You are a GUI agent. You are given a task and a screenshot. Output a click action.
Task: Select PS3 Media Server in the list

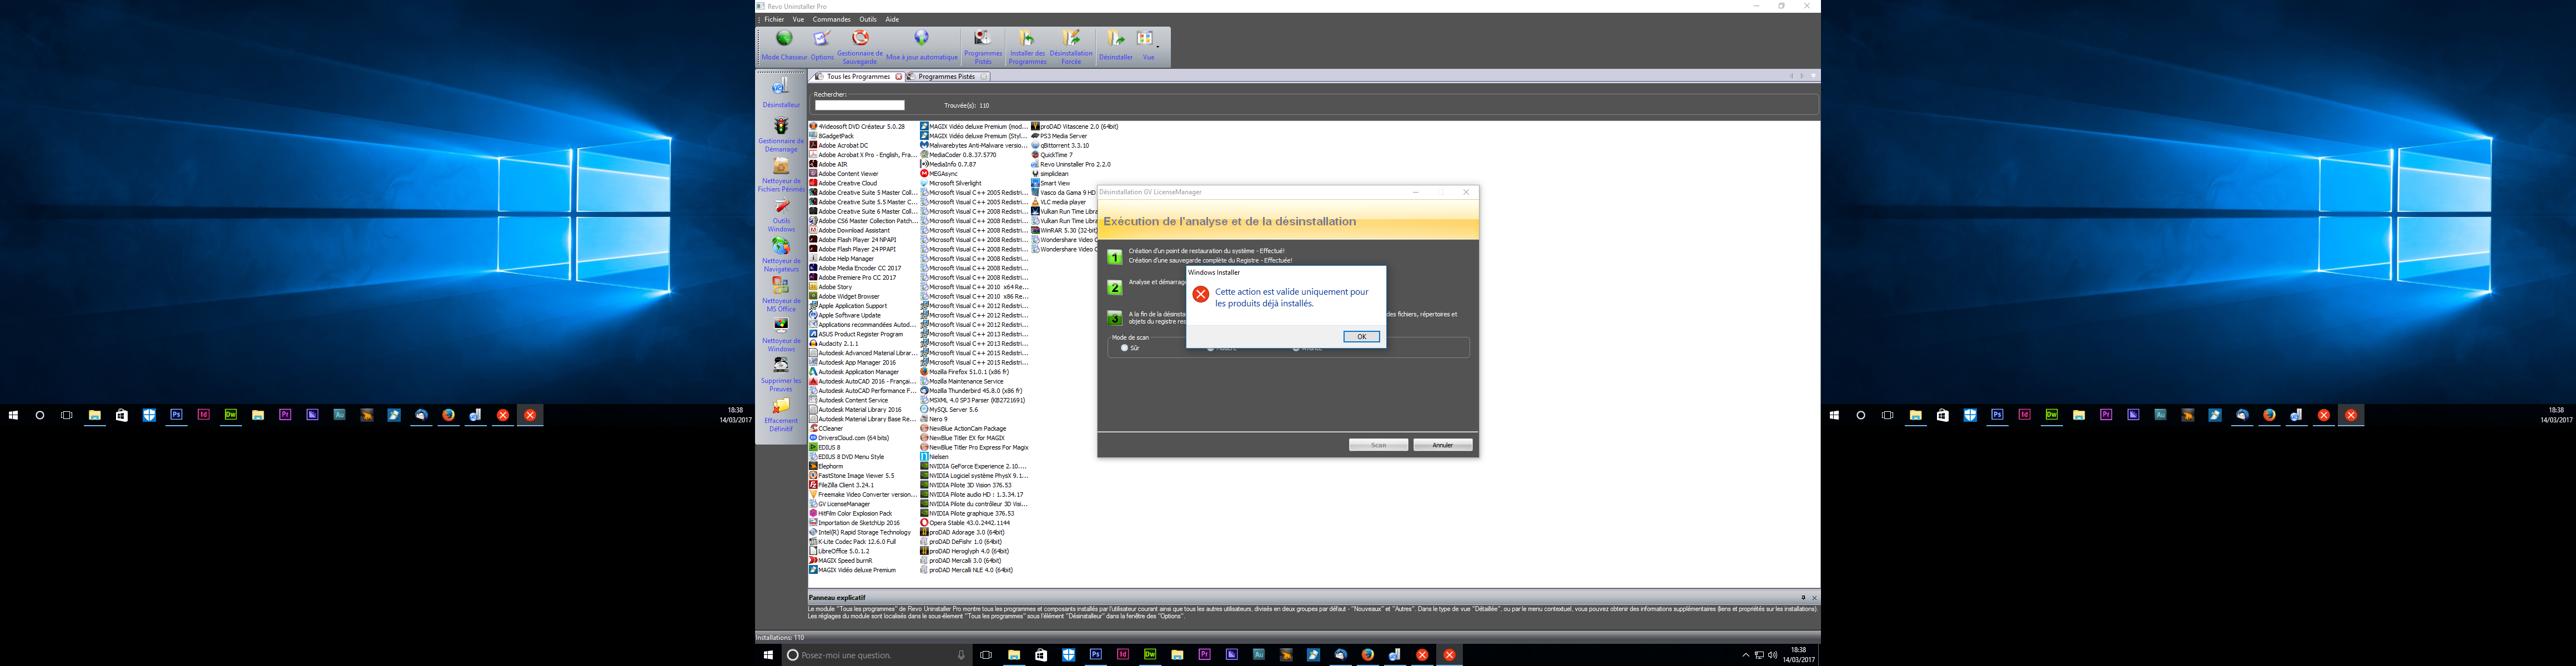click(1059, 136)
